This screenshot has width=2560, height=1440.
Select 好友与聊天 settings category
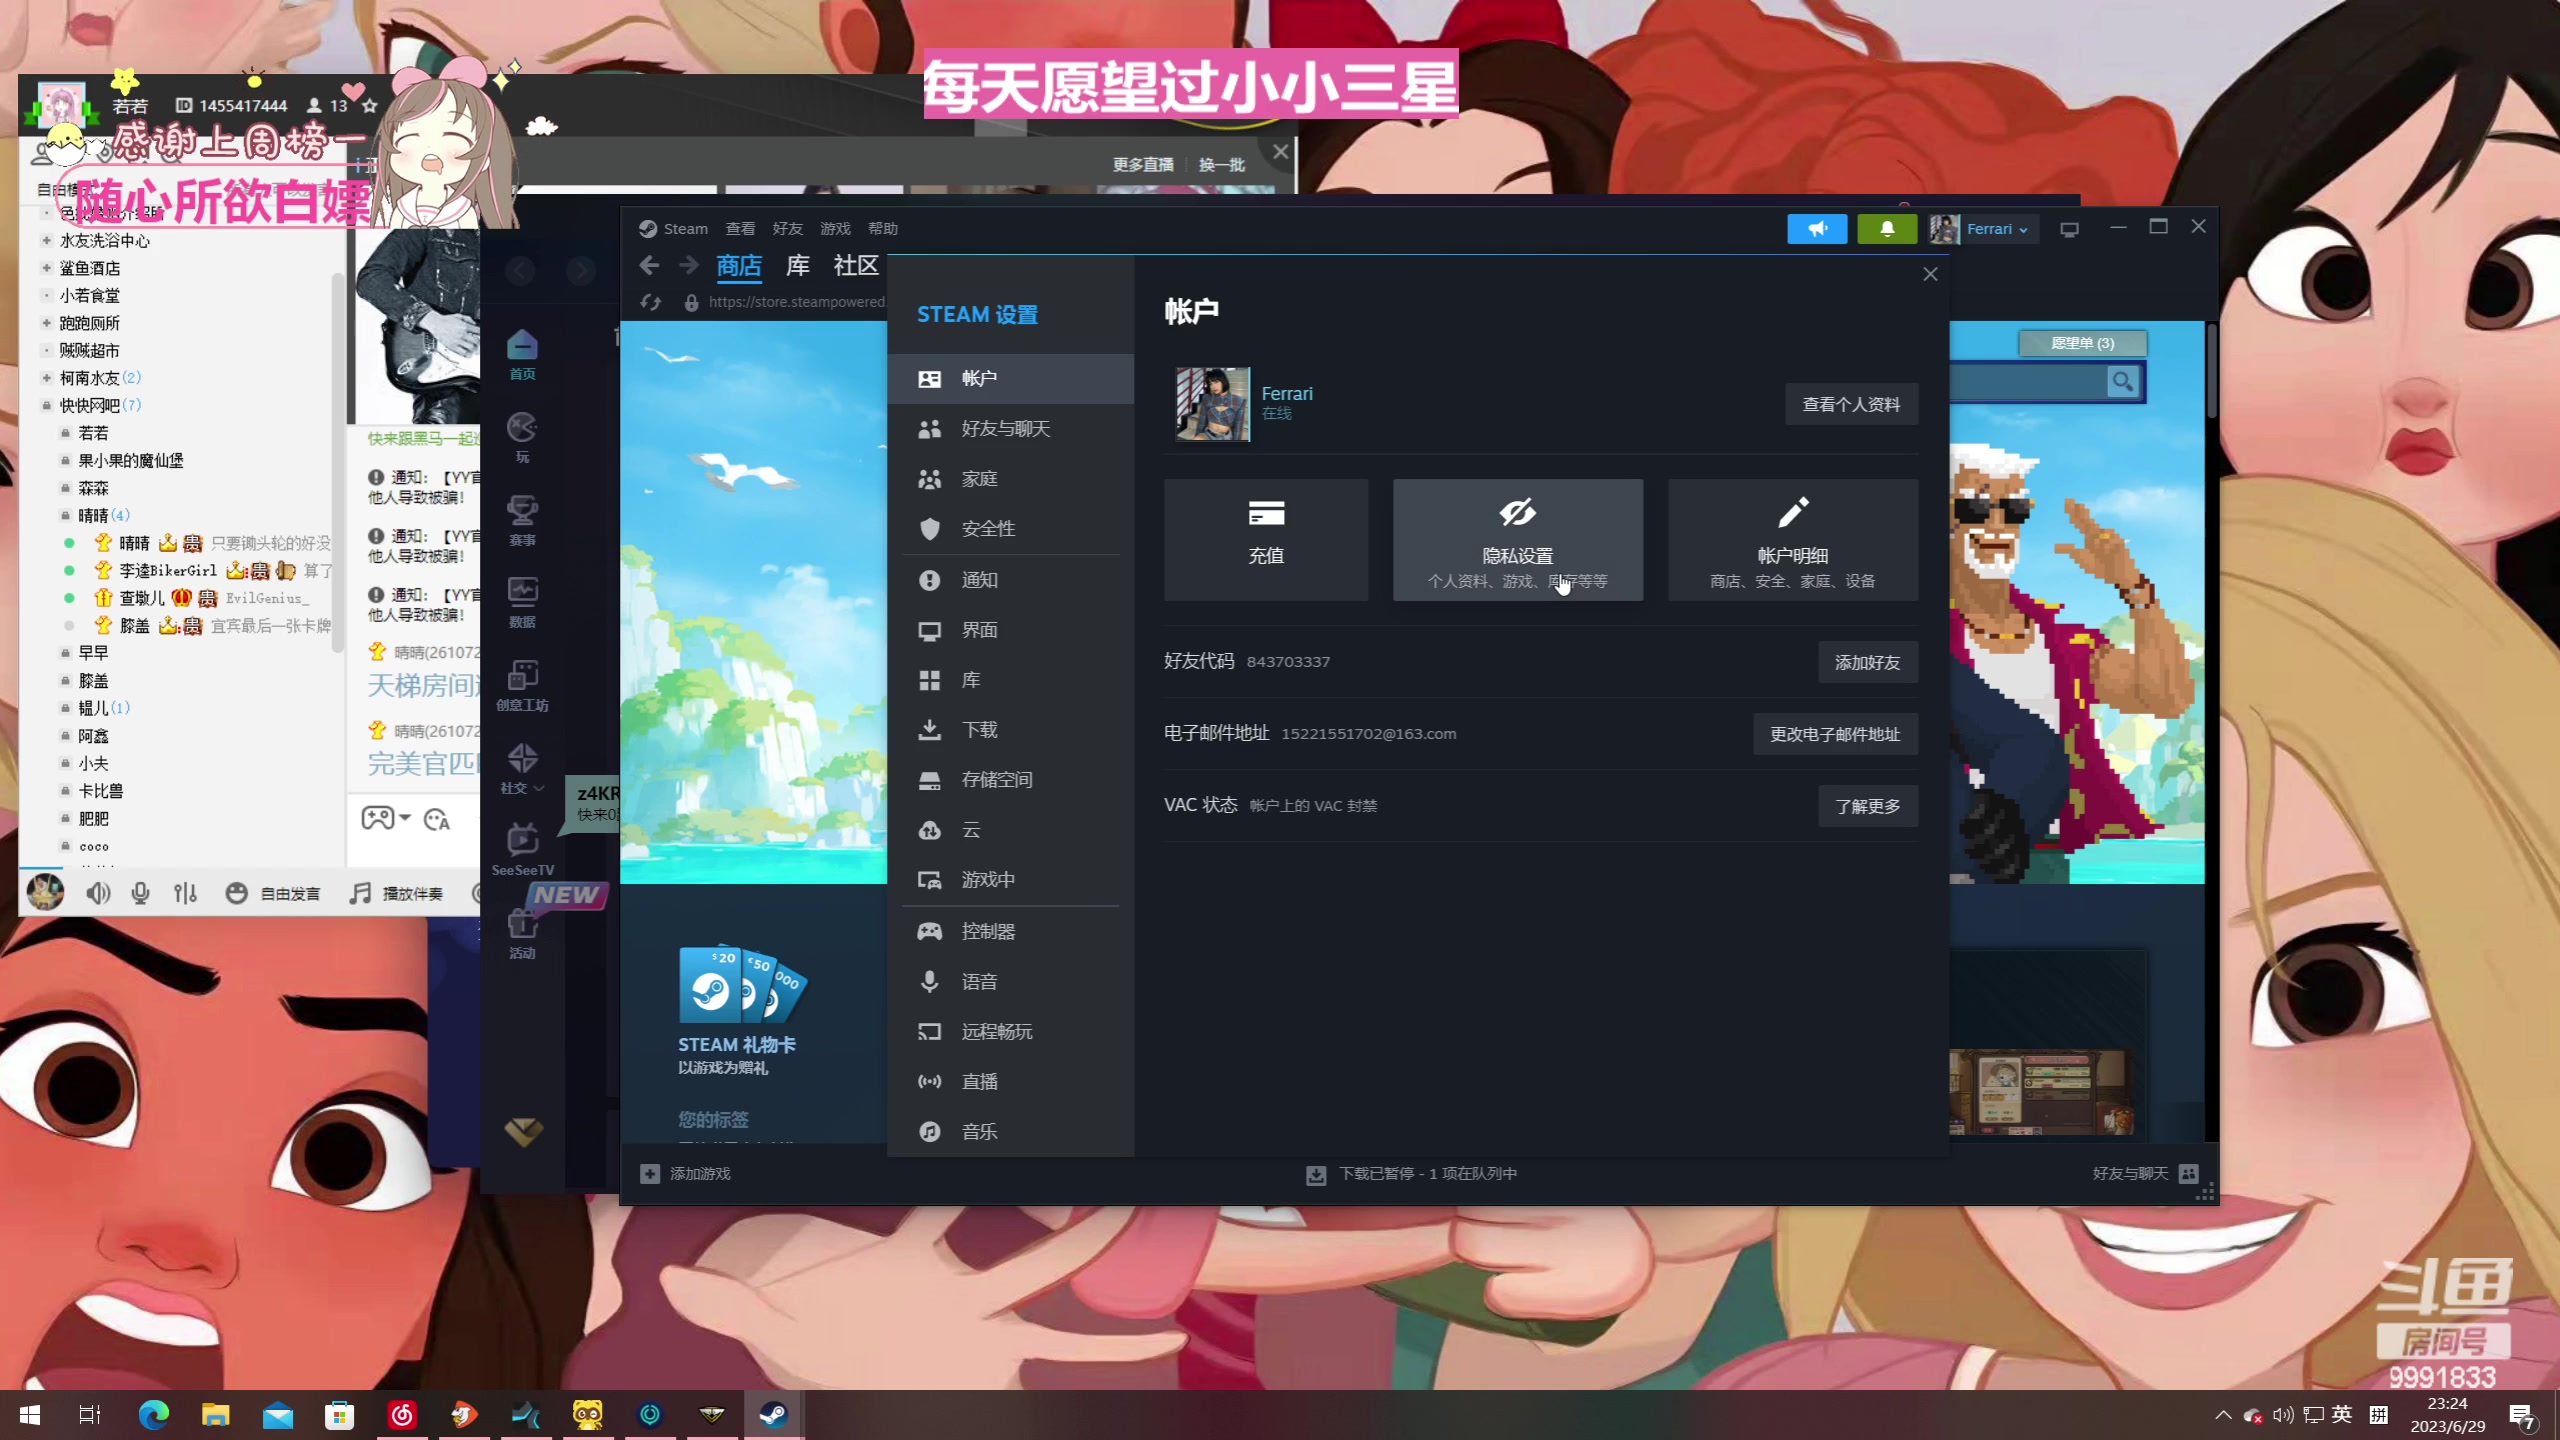1010,429
